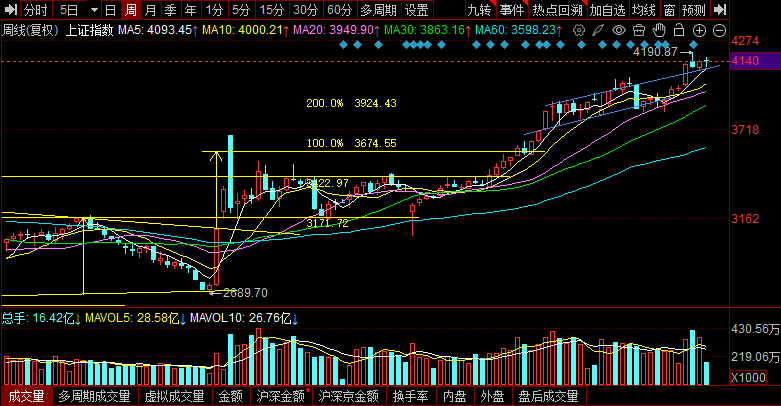Screen dimensions: 781x406
Task: Select the 周 weekly K-line tab
Action: (x=130, y=10)
